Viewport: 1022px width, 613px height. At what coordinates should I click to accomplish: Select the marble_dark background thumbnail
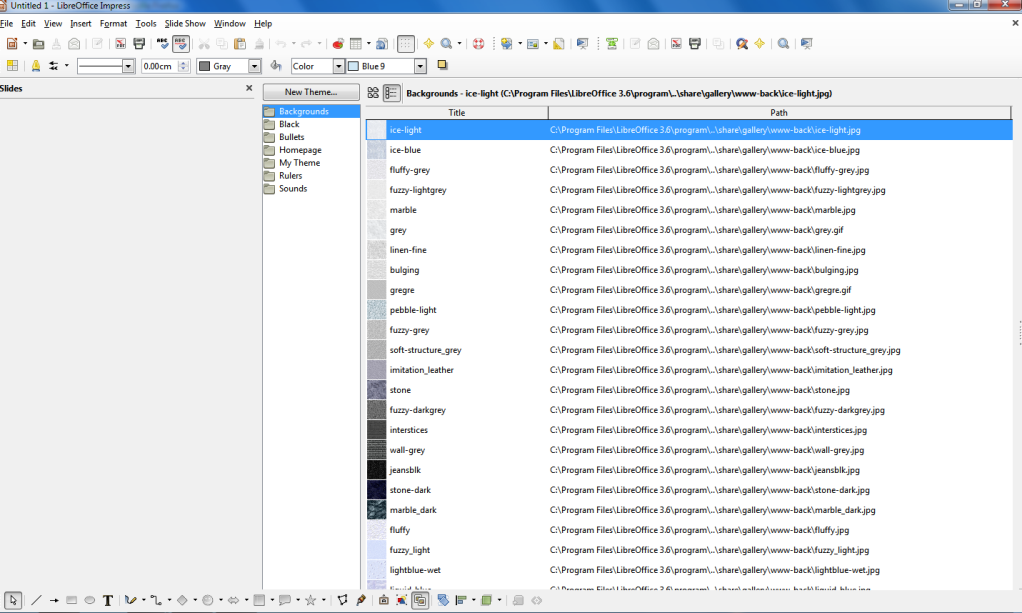[376, 510]
